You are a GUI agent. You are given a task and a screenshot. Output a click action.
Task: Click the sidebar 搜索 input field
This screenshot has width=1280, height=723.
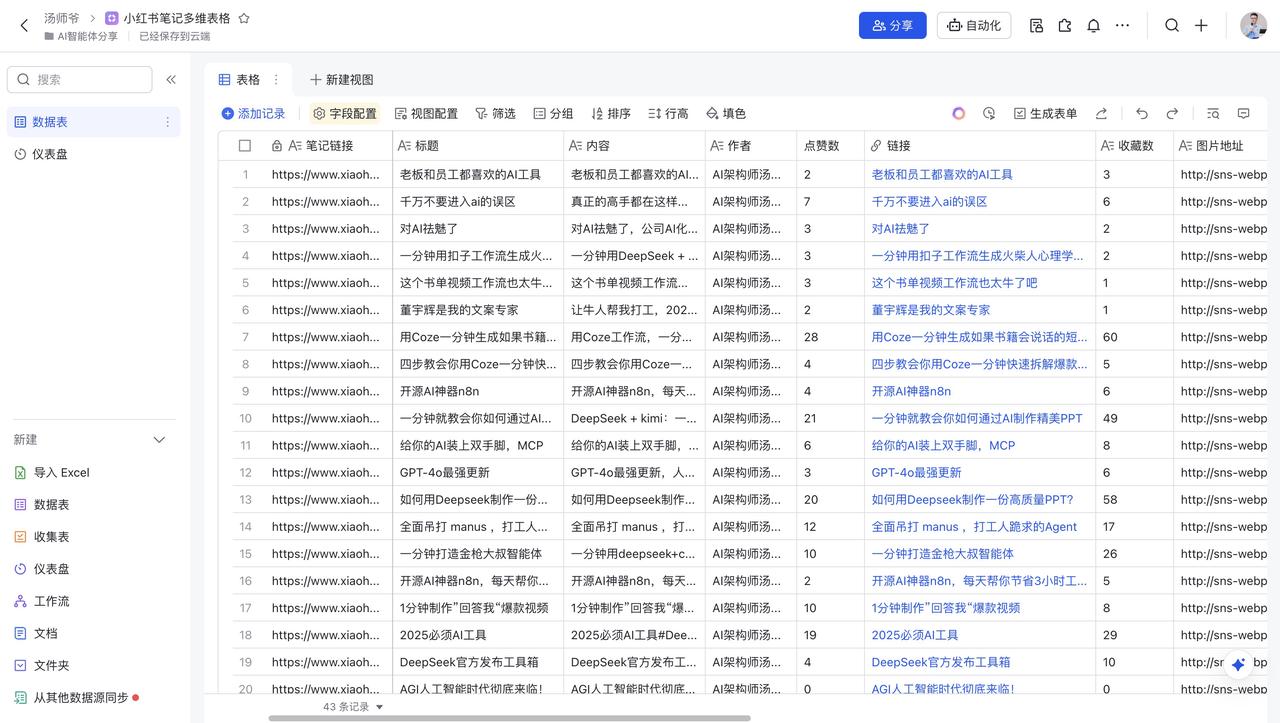80,80
